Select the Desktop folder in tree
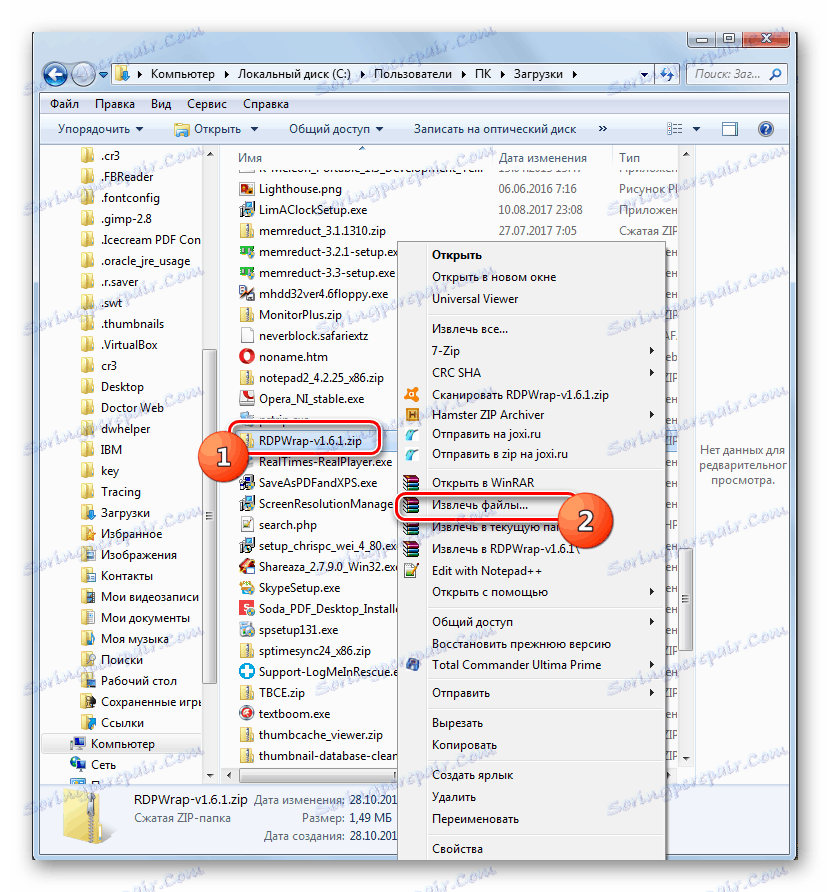The width and height of the screenshot is (830, 892). click(x=122, y=387)
